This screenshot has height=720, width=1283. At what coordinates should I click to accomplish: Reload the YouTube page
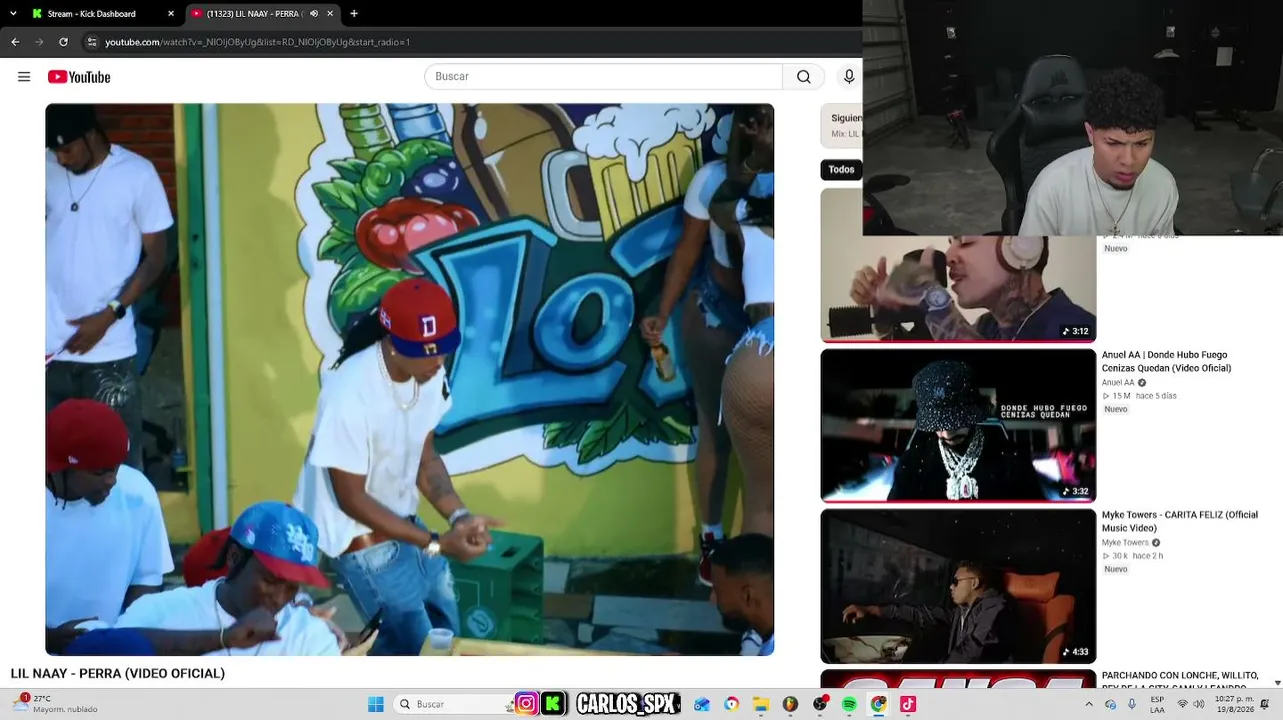point(63,42)
